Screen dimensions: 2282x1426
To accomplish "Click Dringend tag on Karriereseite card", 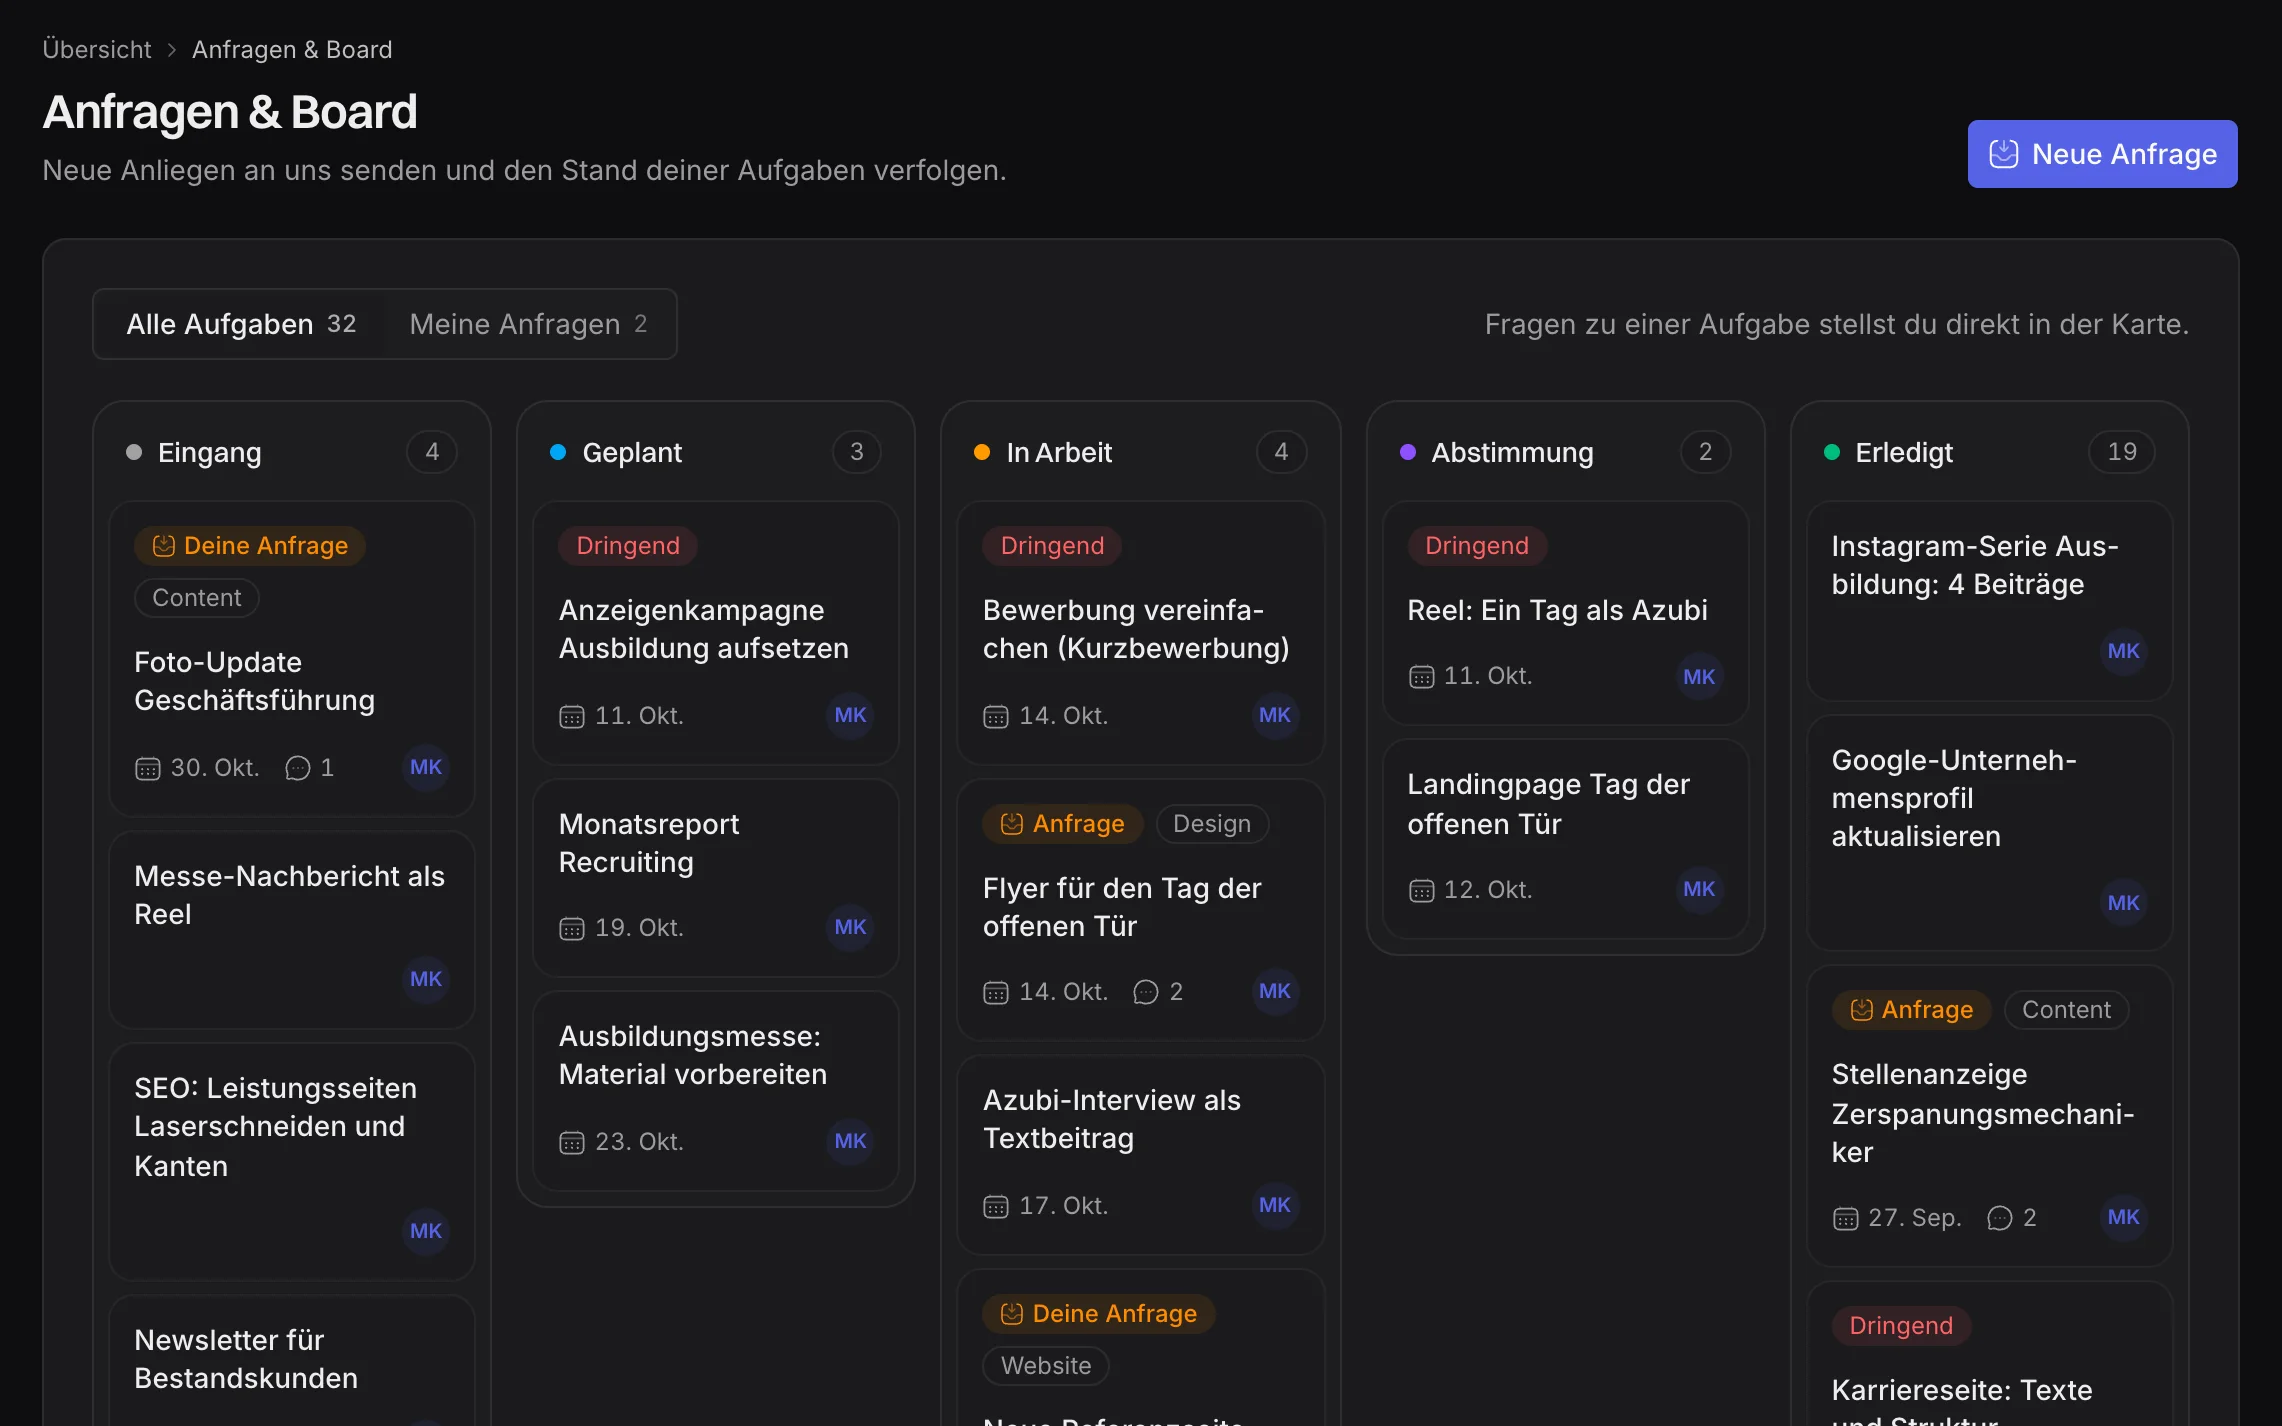I will tap(1901, 1326).
